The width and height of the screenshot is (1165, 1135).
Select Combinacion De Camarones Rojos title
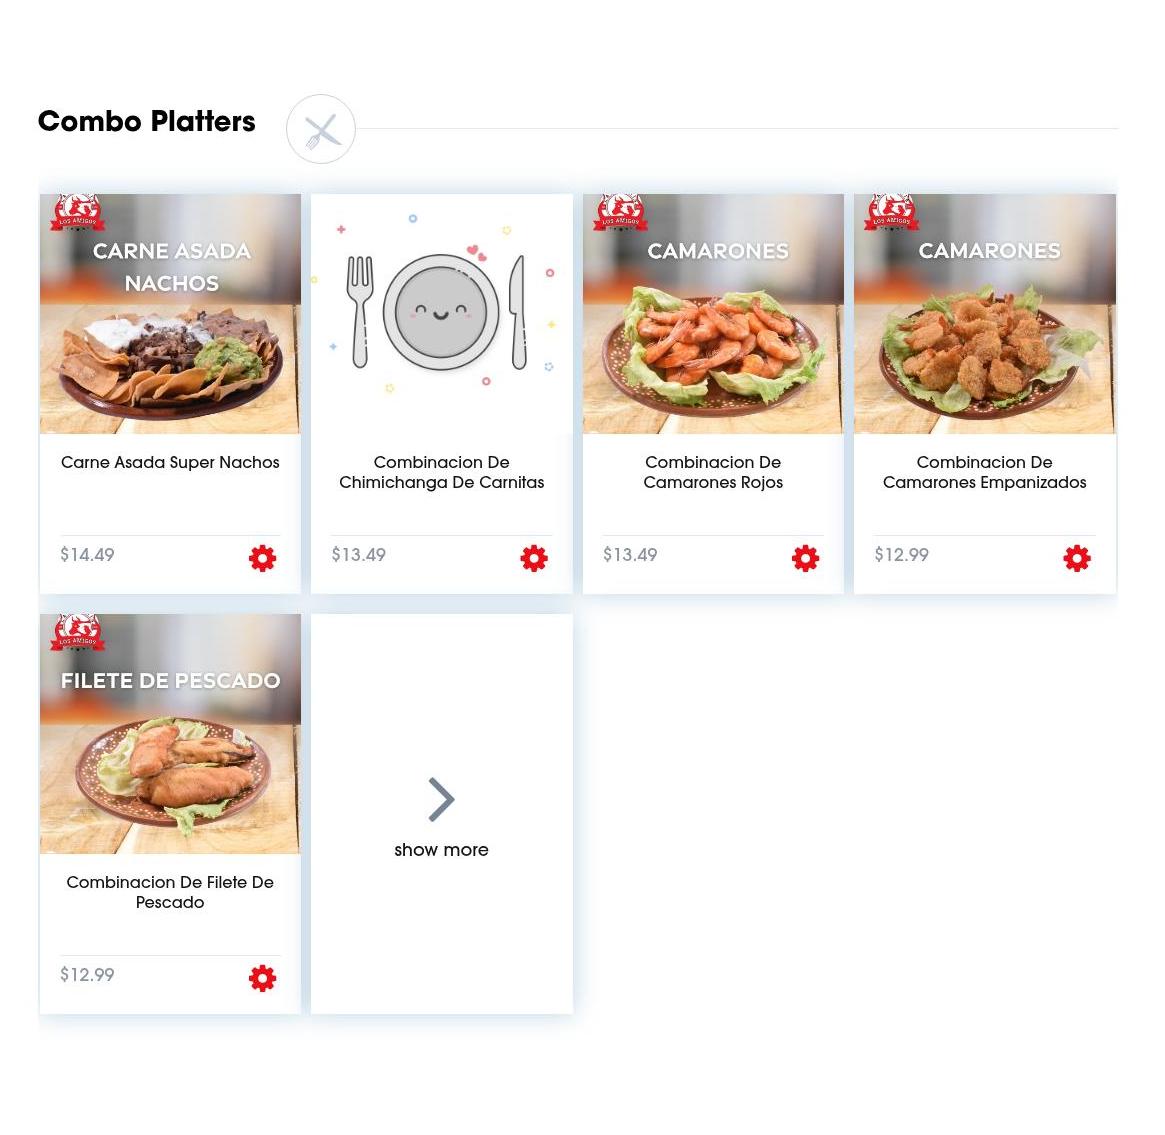coord(713,472)
